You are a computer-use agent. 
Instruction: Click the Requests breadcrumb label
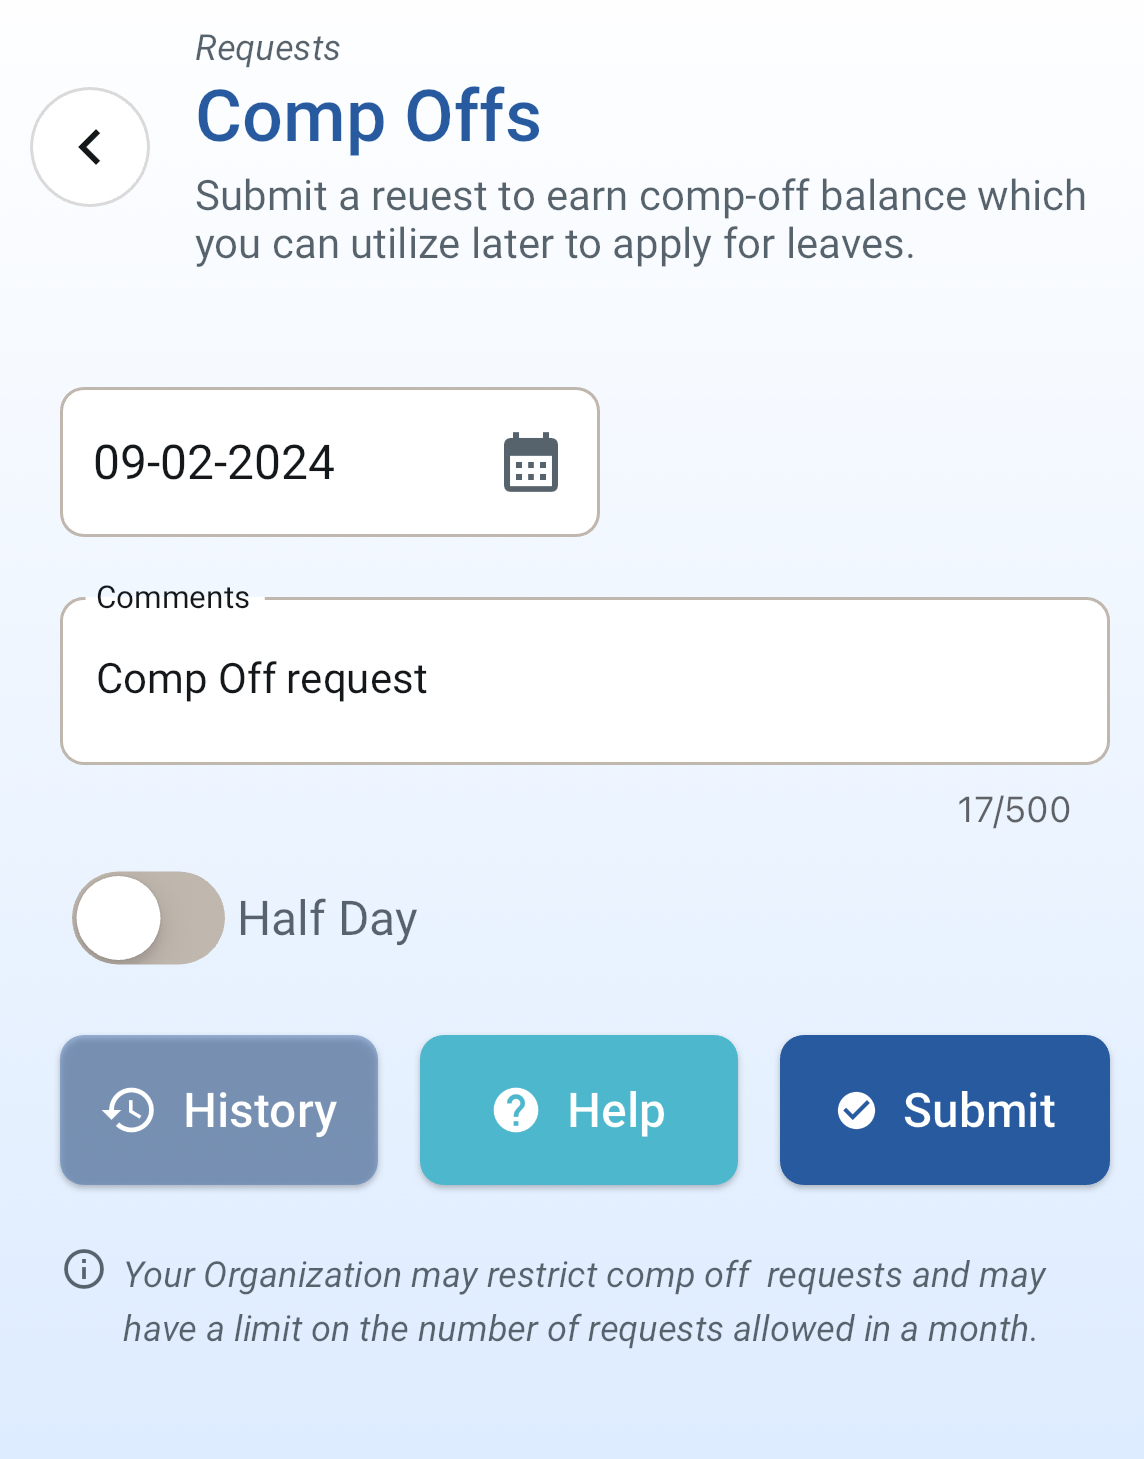(x=268, y=48)
